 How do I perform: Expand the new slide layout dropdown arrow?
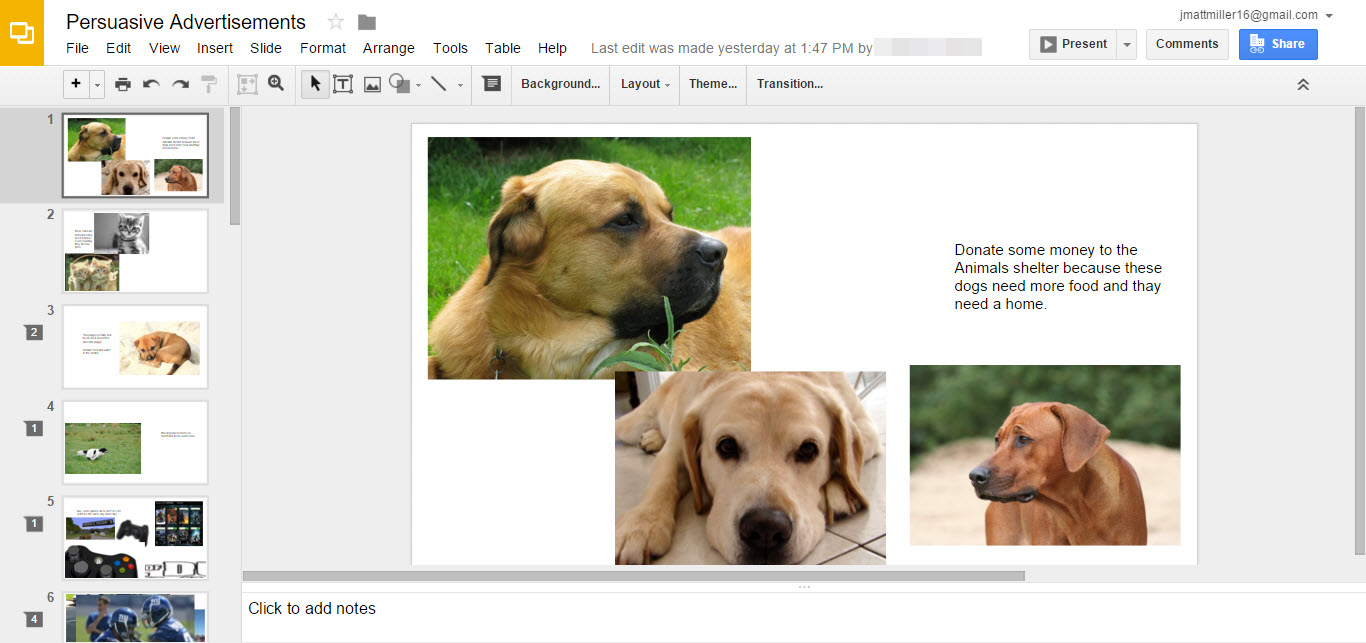click(97, 85)
